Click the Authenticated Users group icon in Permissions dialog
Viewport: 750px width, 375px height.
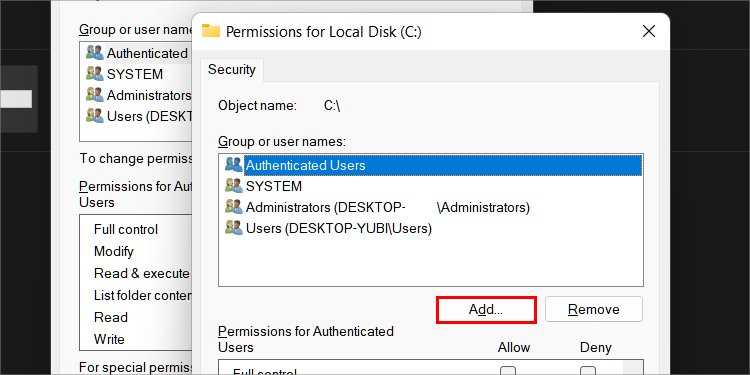click(233, 165)
